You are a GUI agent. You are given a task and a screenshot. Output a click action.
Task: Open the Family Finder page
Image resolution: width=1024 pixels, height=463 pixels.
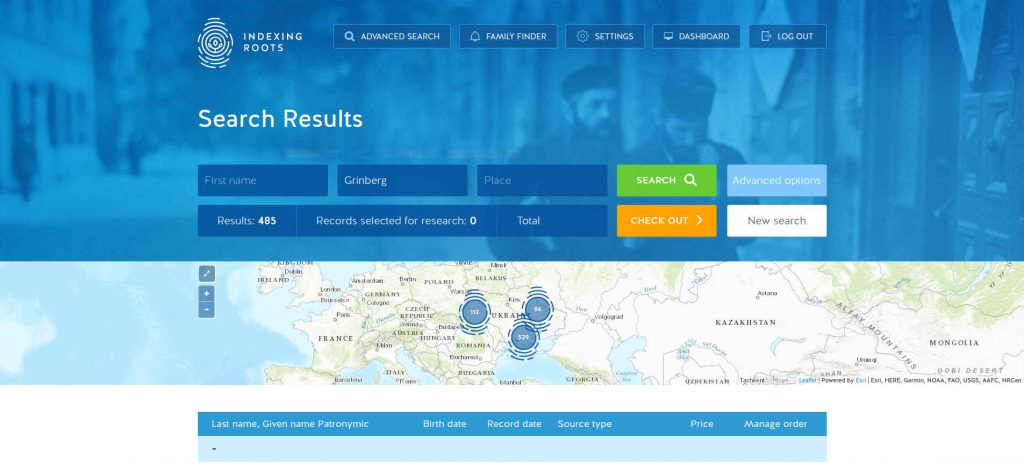[508, 37]
